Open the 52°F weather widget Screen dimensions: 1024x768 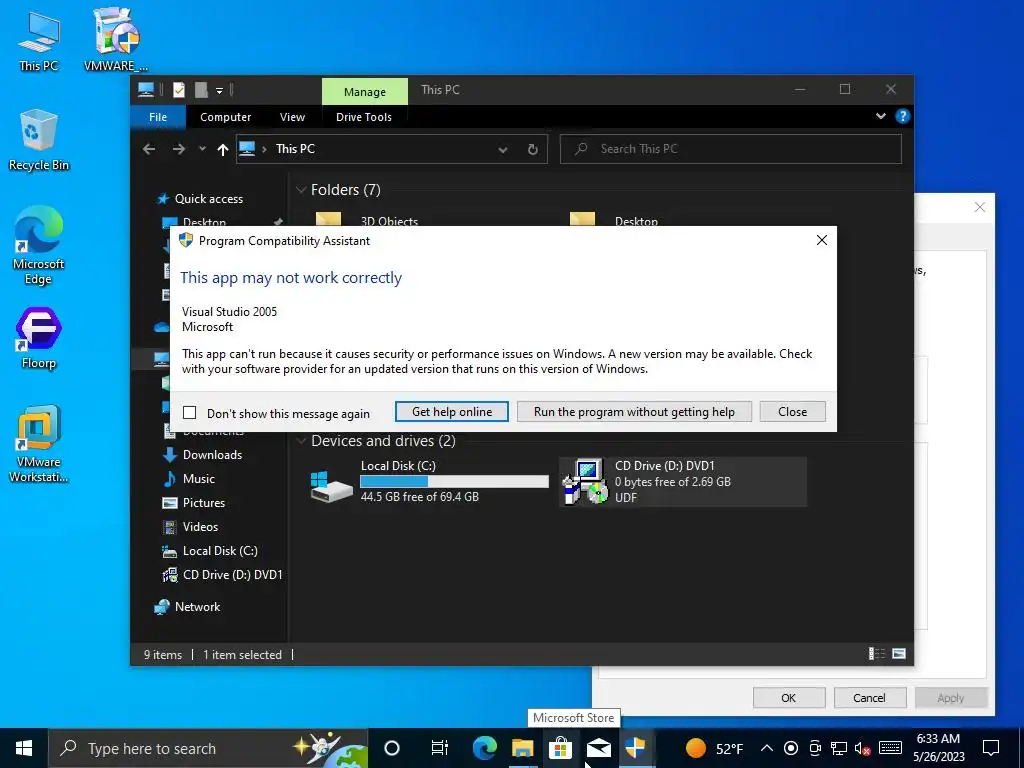tap(714, 748)
